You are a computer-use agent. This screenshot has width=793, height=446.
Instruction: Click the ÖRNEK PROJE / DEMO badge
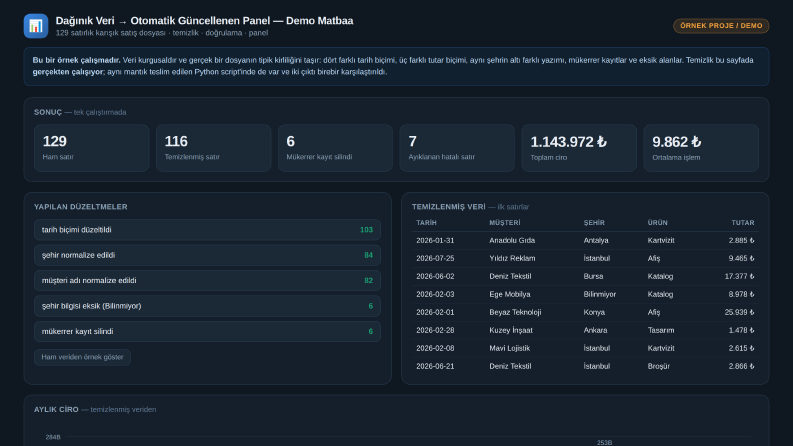click(721, 26)
